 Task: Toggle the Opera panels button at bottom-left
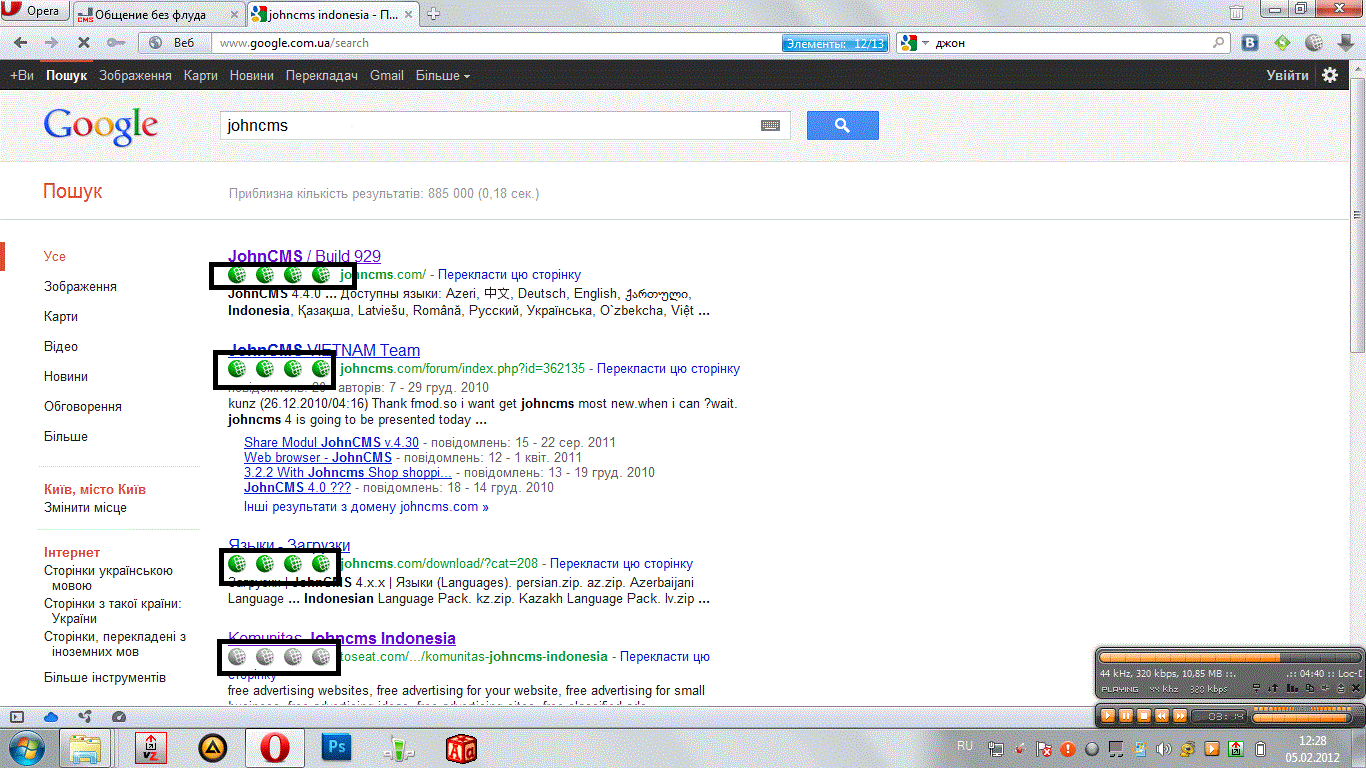coord(17,716)
